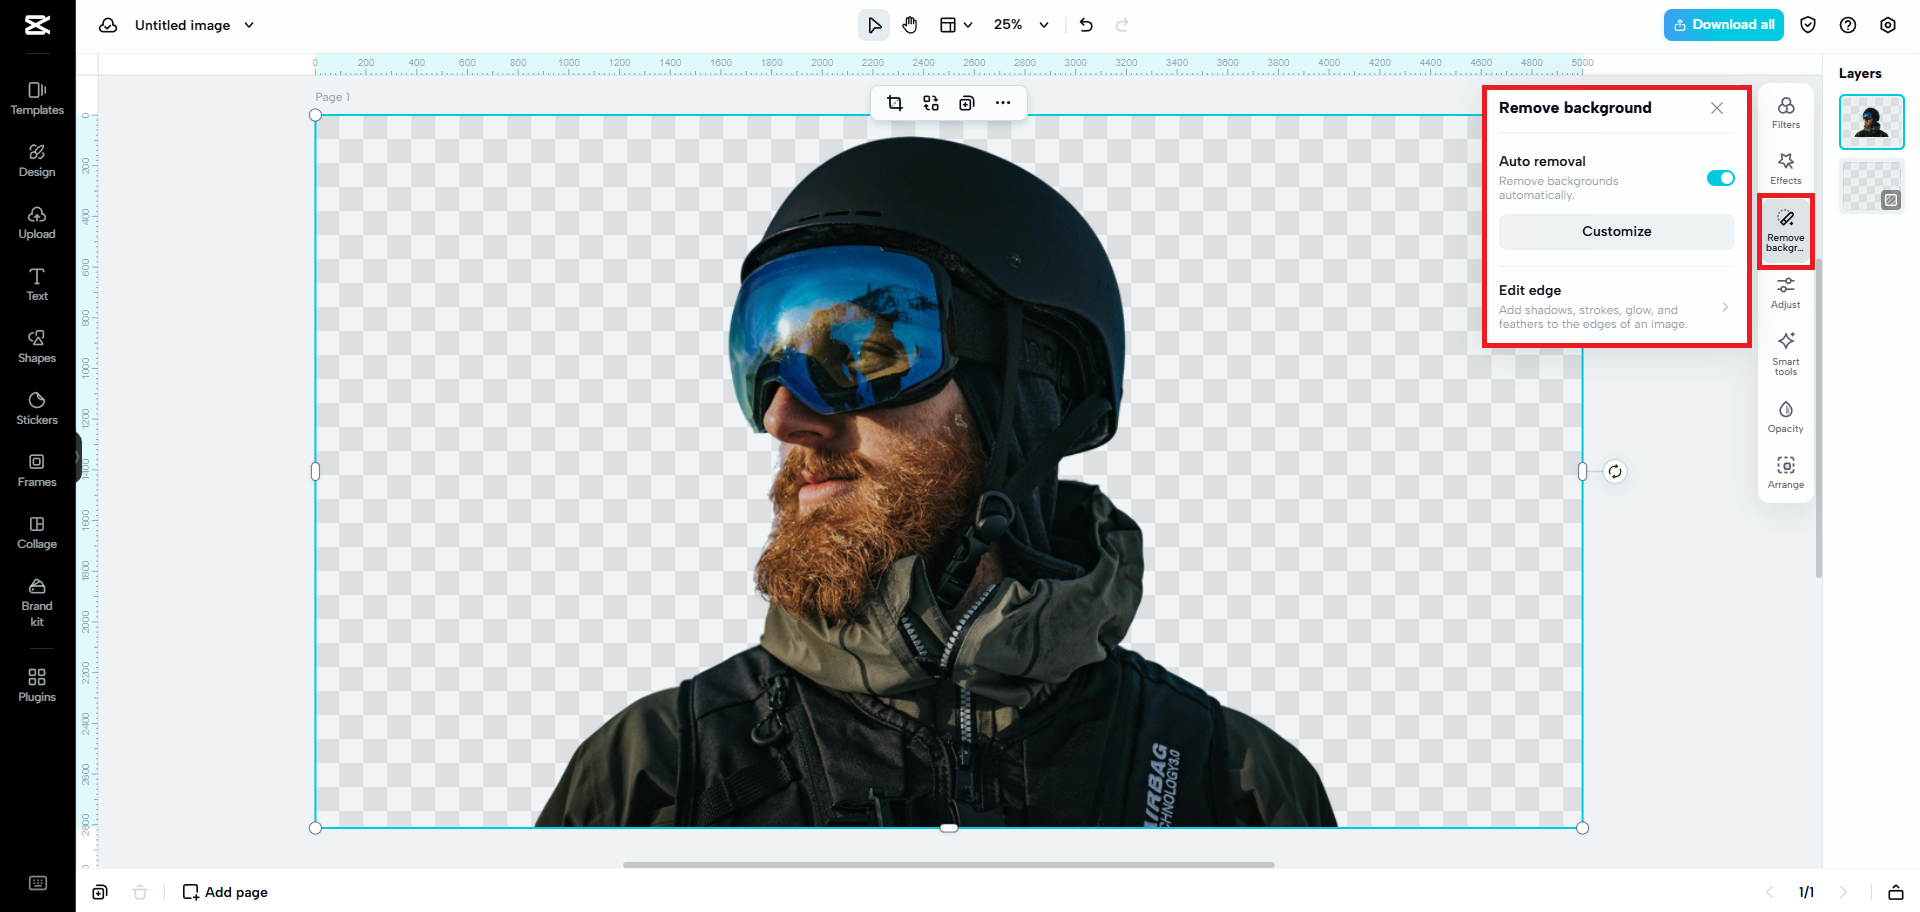Screen dimensions: 1920x912
Task: Open the Adjust panel
Action: click(x=1785, y=292)
